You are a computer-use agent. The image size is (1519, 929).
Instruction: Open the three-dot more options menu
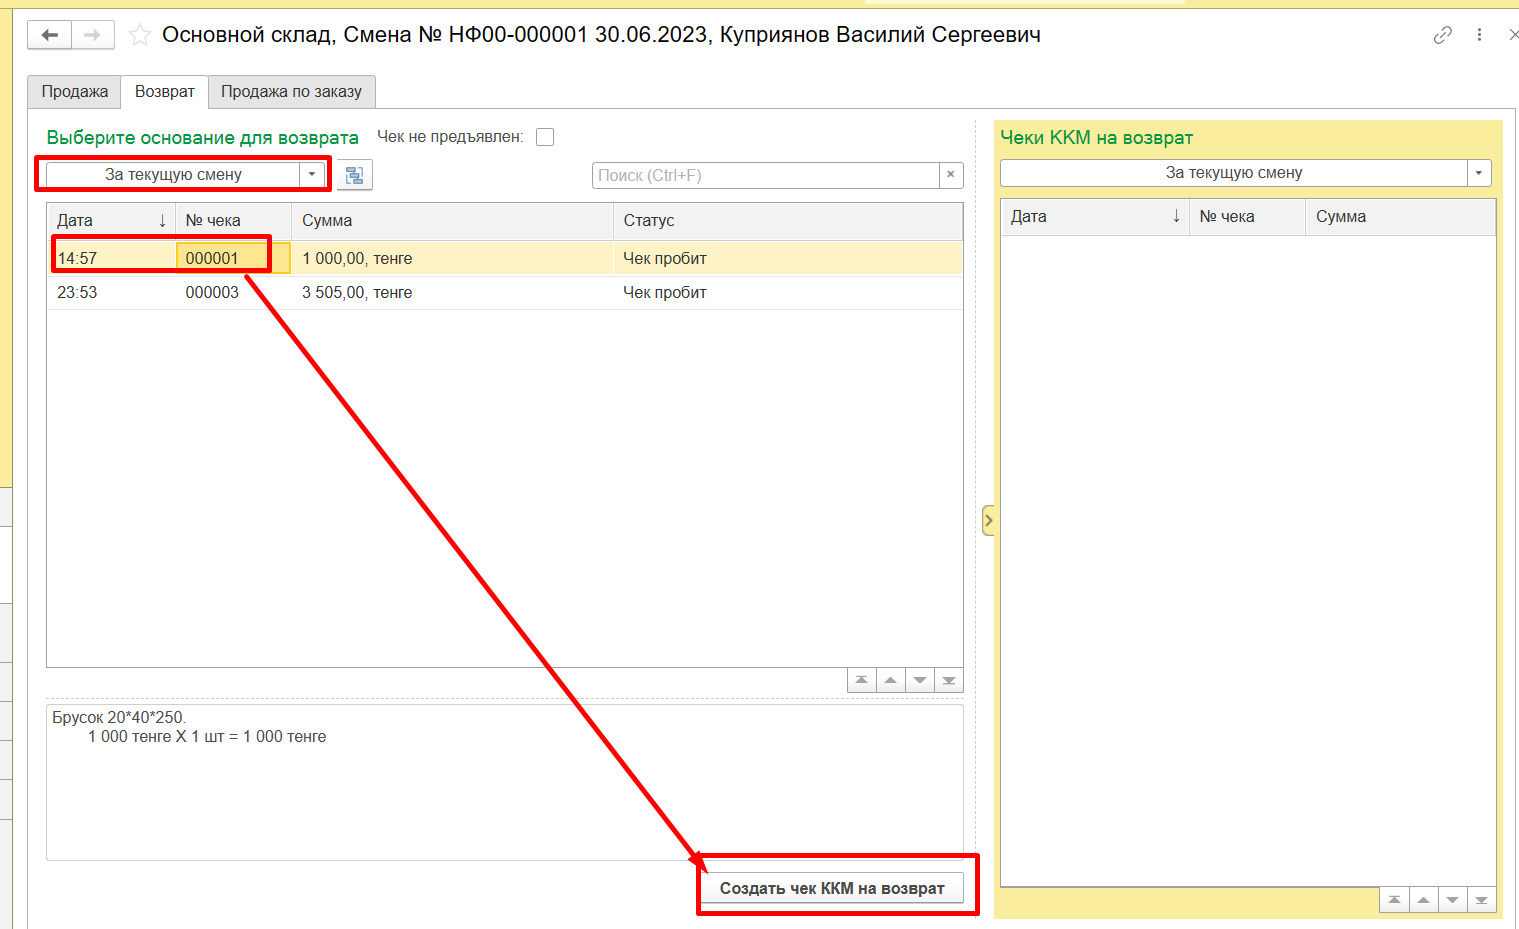click(1479, 35)
